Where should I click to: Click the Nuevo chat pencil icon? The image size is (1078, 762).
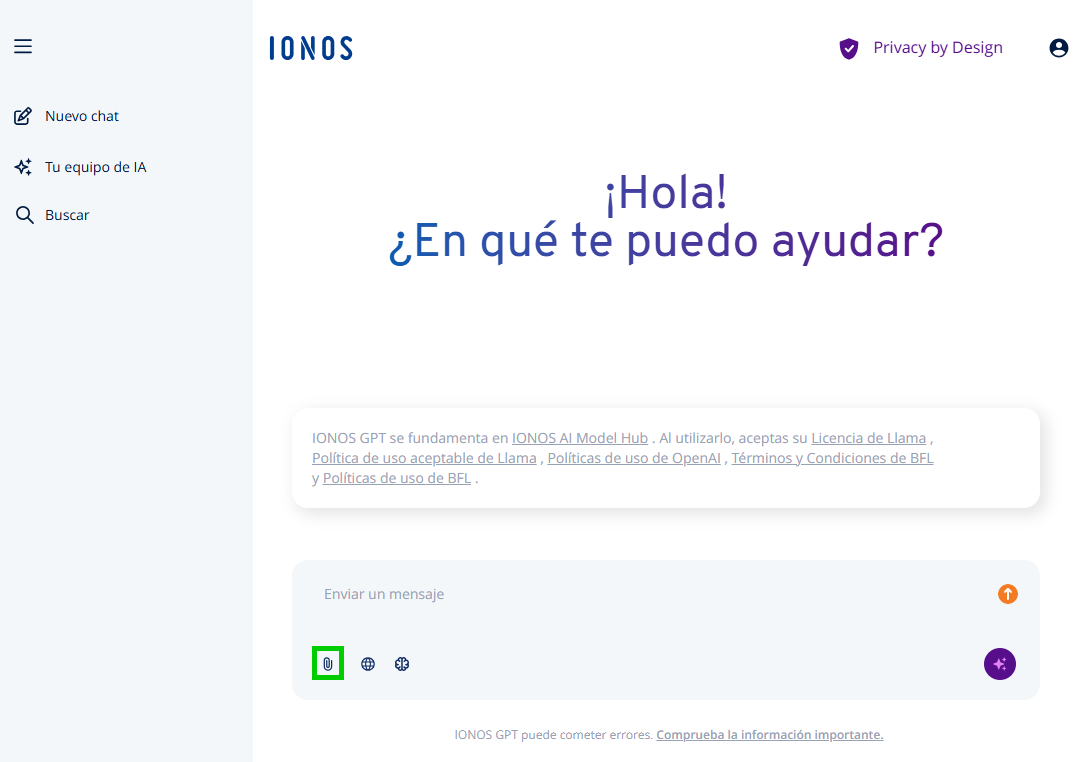[23, 116]
